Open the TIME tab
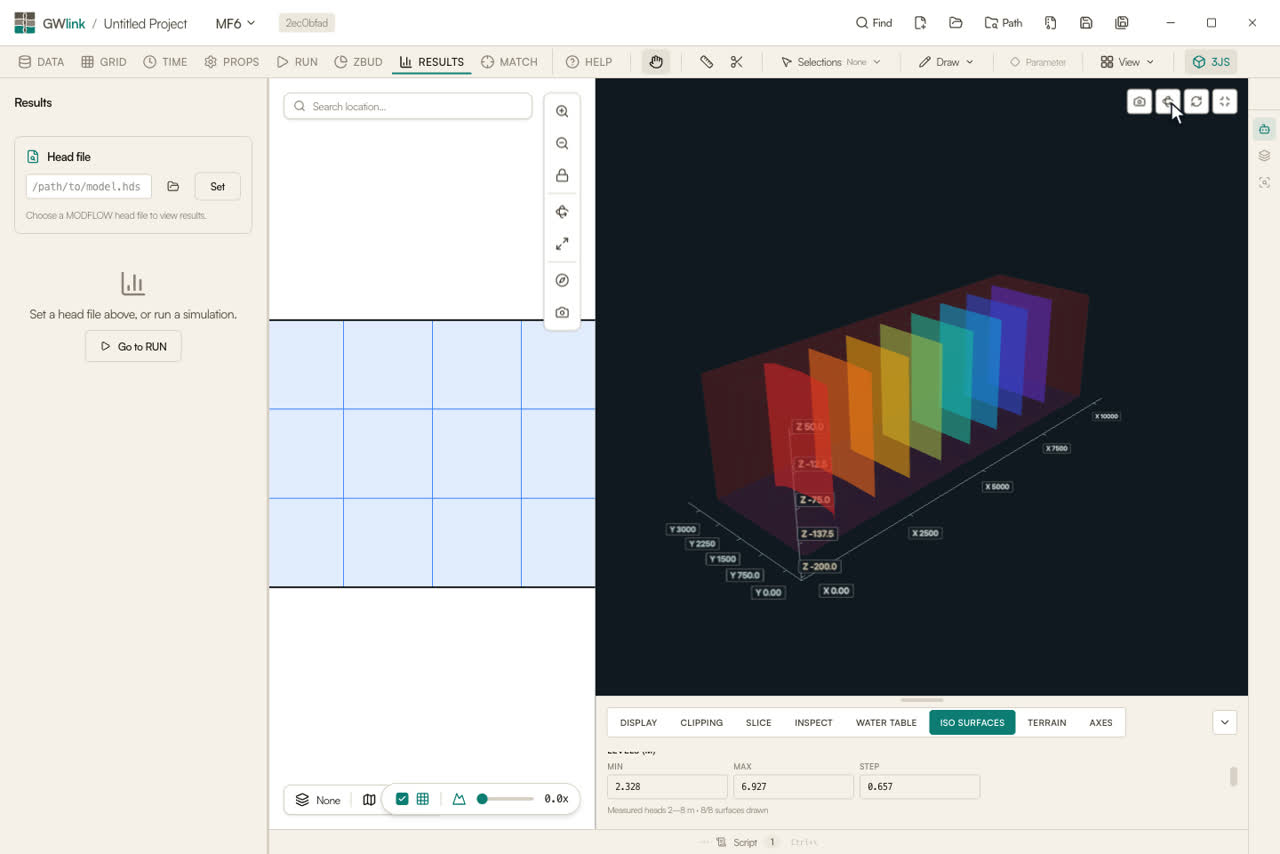The width and height of the screenshot is (1280, 854). [x=165, y=62]
